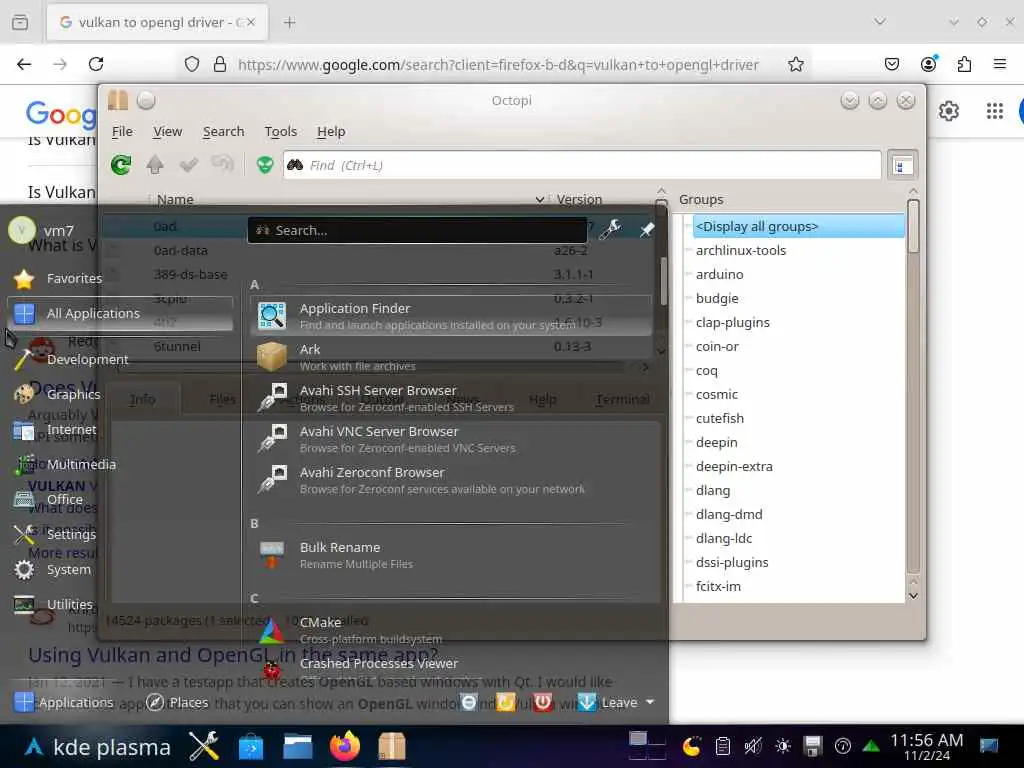Screen dimensions: 1024x768
Task: Open Google apps grid
Action: click(994, 111)
